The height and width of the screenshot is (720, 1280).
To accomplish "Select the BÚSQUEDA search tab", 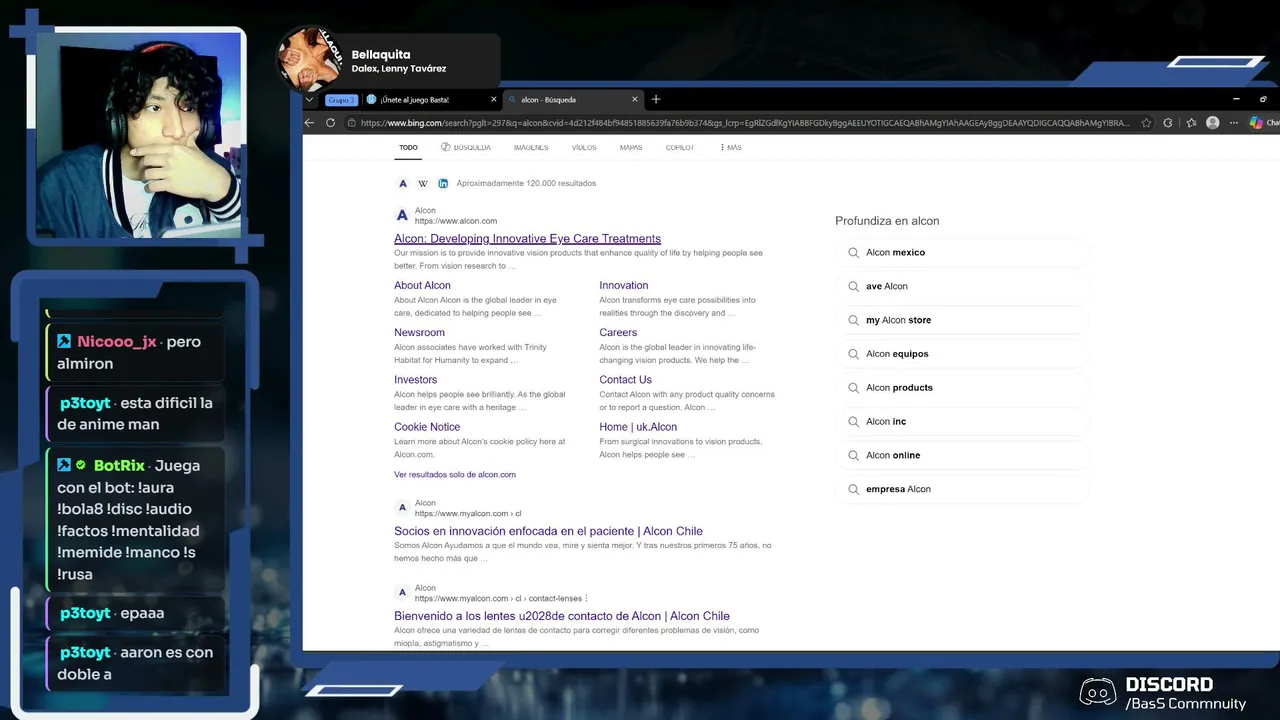I will coord(466,147).
